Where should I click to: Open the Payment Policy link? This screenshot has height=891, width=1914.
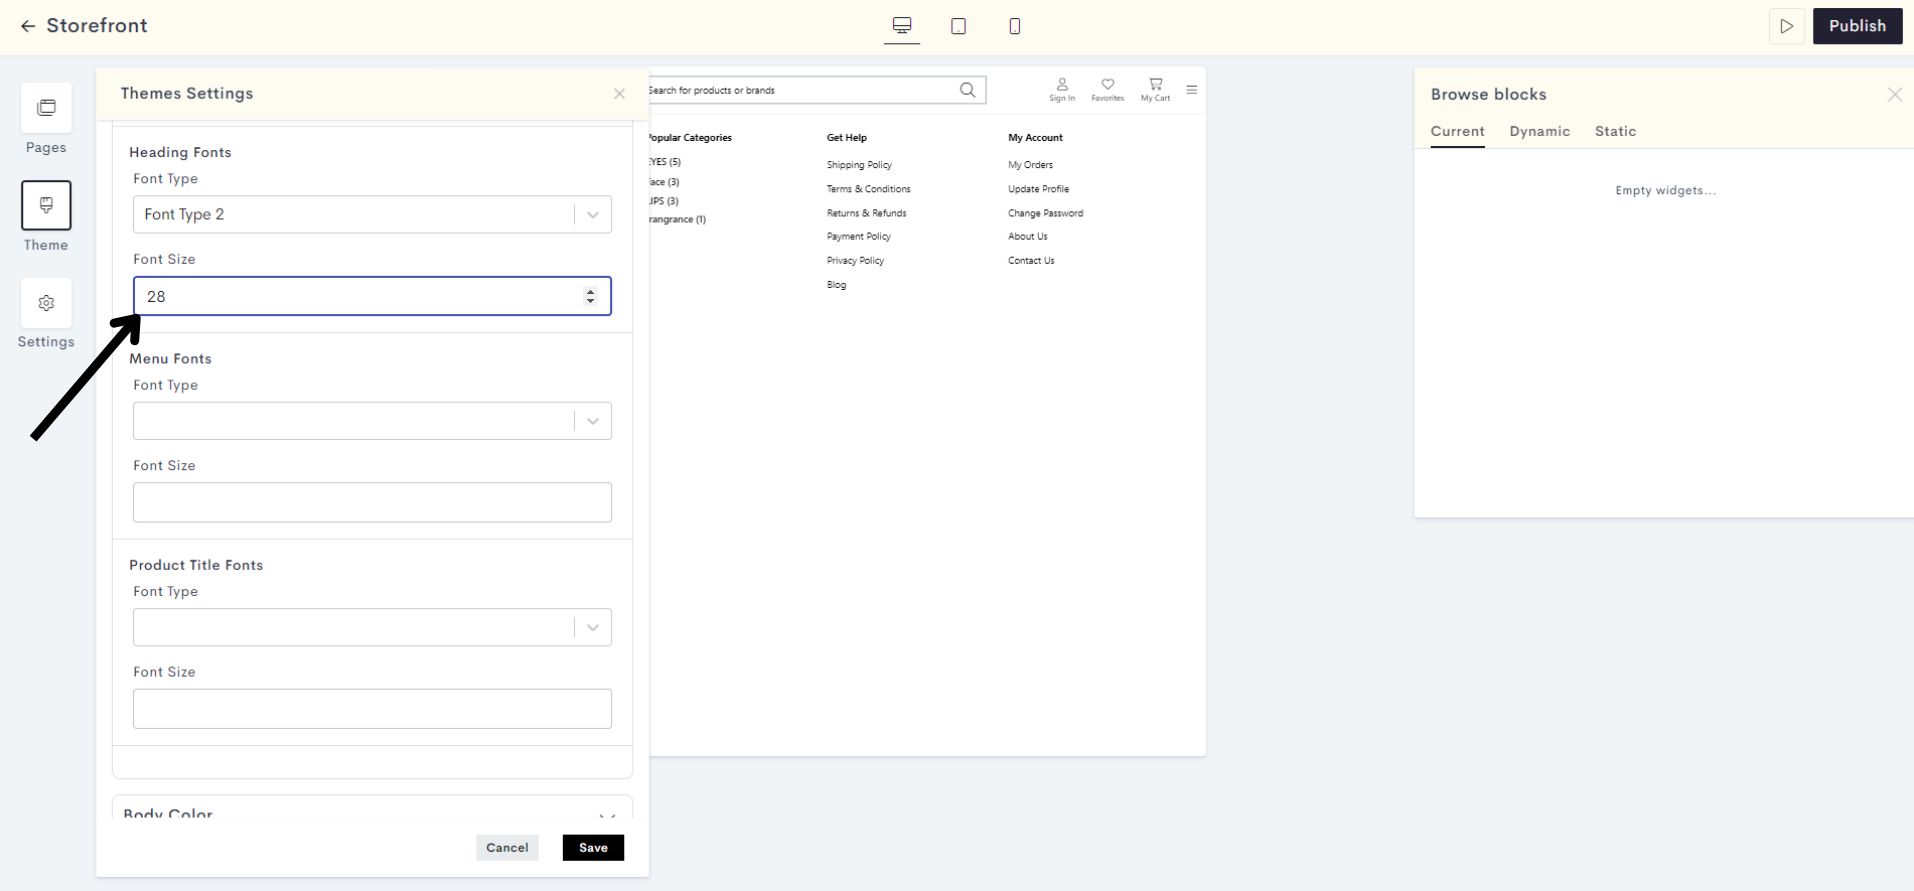coord(858,237)
